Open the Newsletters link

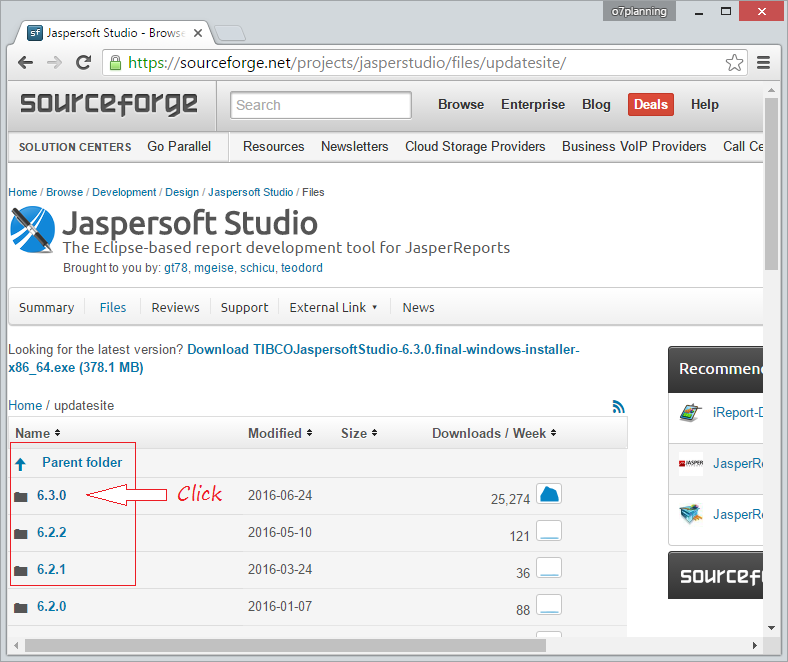point(354,147)
